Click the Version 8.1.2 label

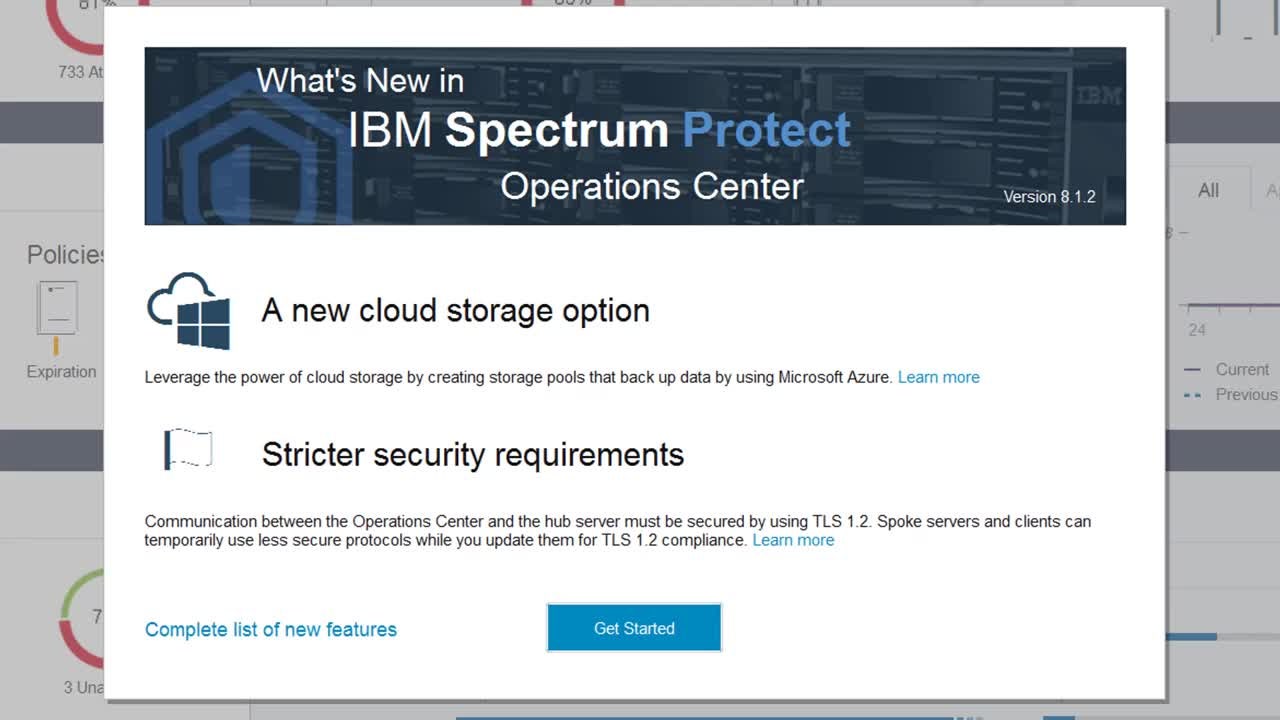tap(1049, 197)
